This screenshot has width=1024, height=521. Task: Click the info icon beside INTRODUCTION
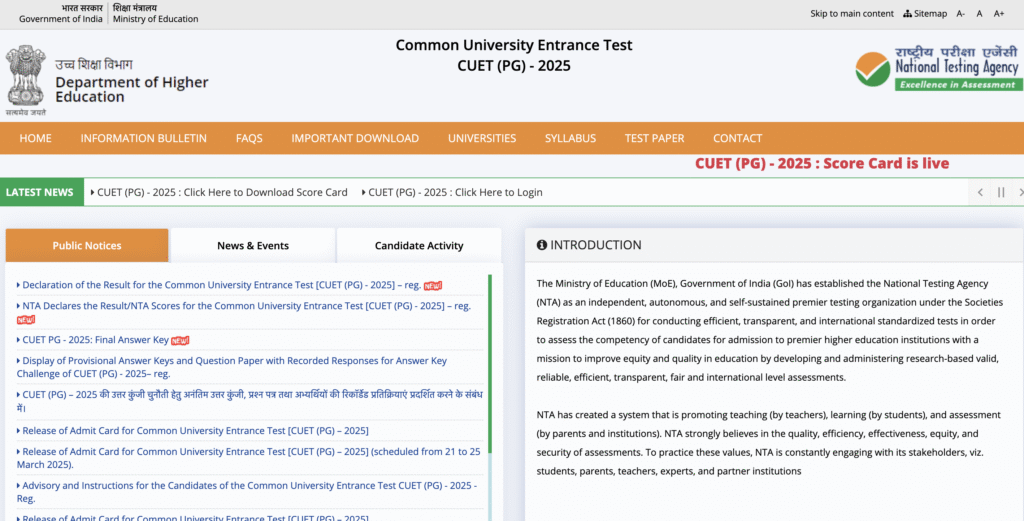pos(541,245)
